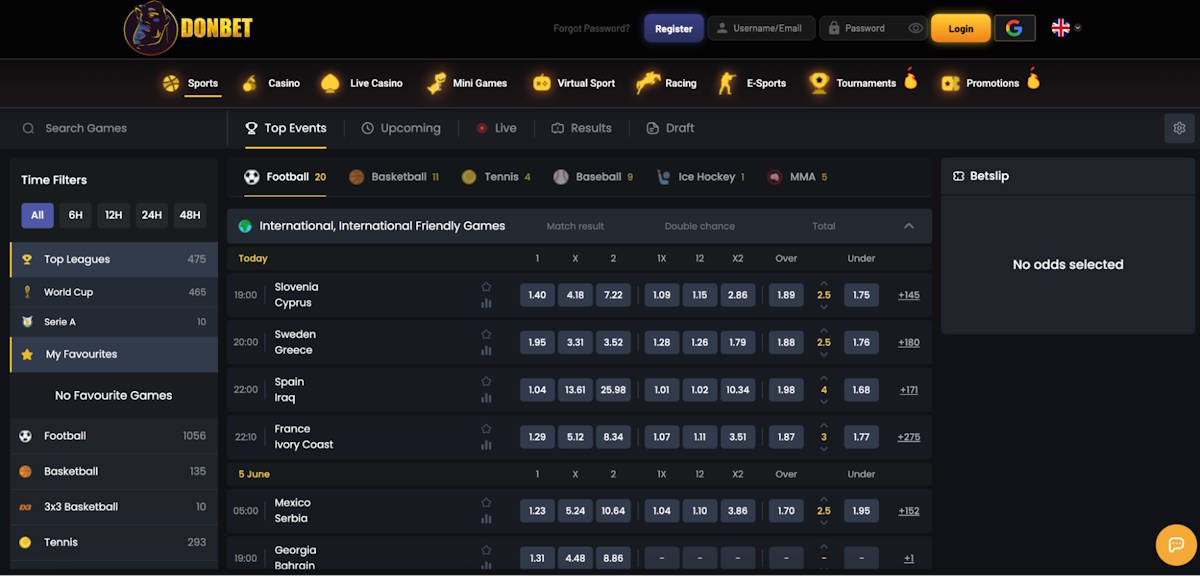Add Slovenia vs Cyprus to favourites star

click(486, 287)
